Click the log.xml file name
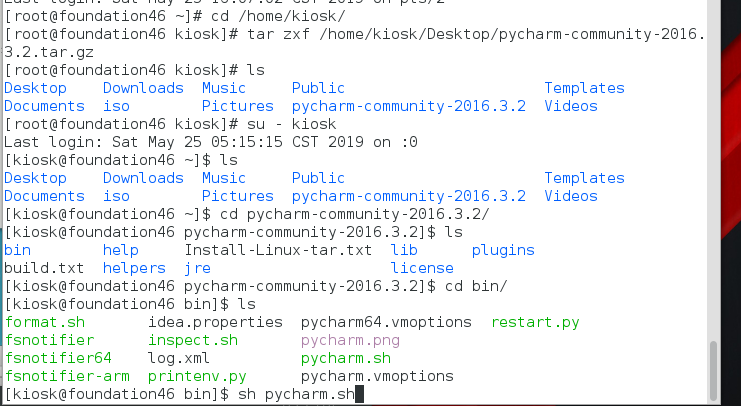Screen dimensions: 741x406 coord(179,358)
